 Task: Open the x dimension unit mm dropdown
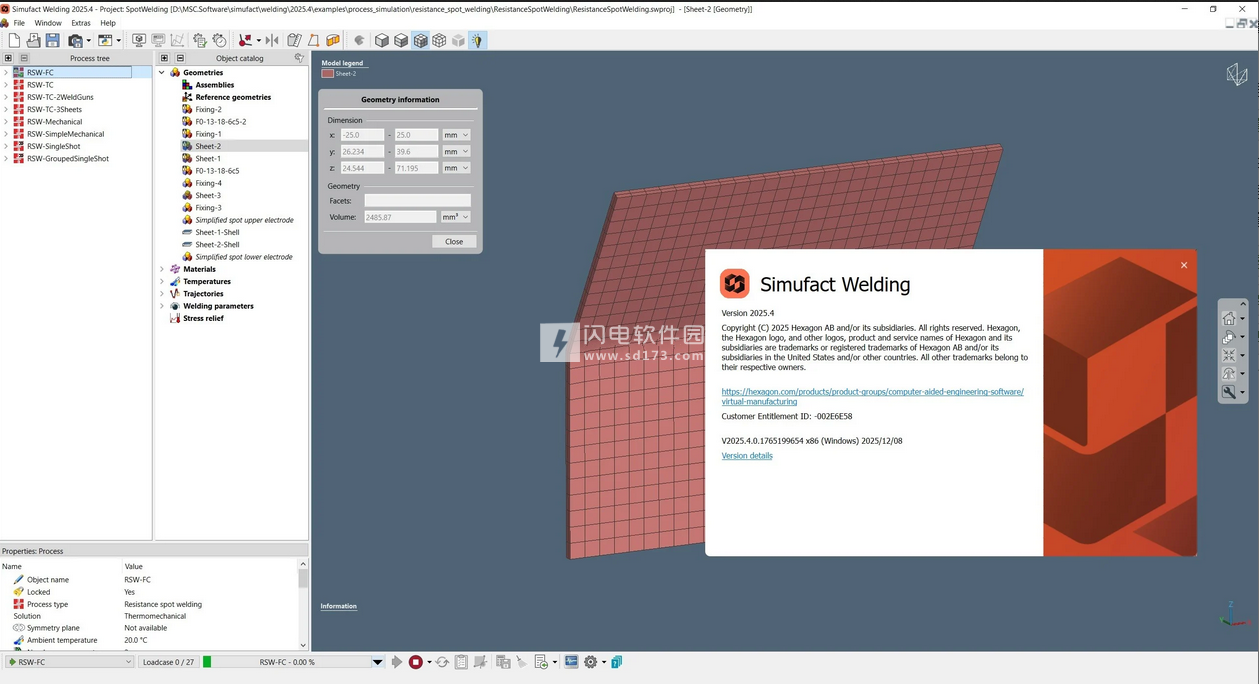456,135
